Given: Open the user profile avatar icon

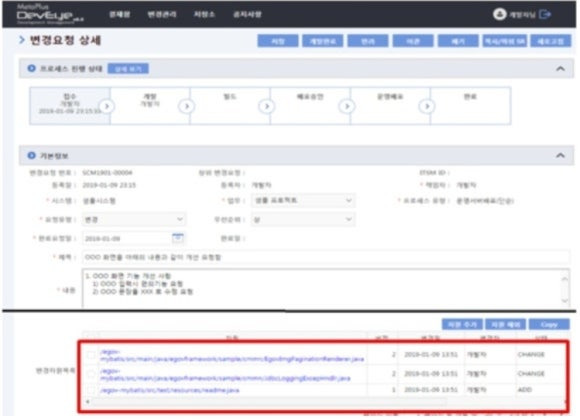Looking at the screenshot, I should 499,14.
